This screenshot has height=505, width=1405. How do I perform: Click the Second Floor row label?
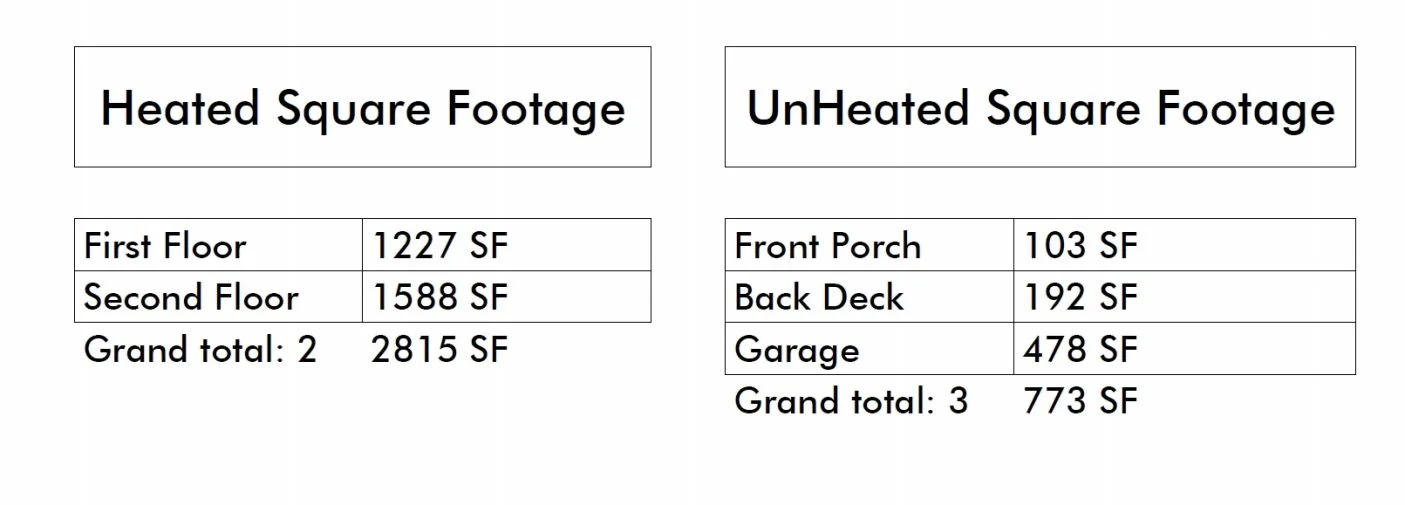click(x=191, y=298)
